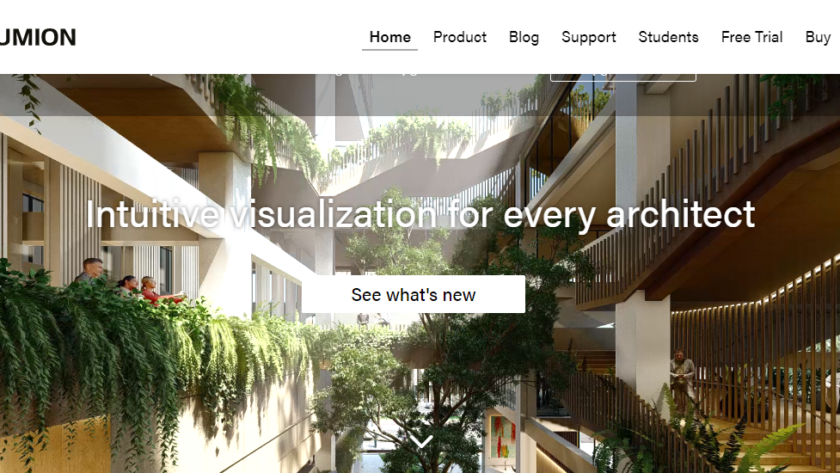Click the gray notification banner strip

(420, 95)
